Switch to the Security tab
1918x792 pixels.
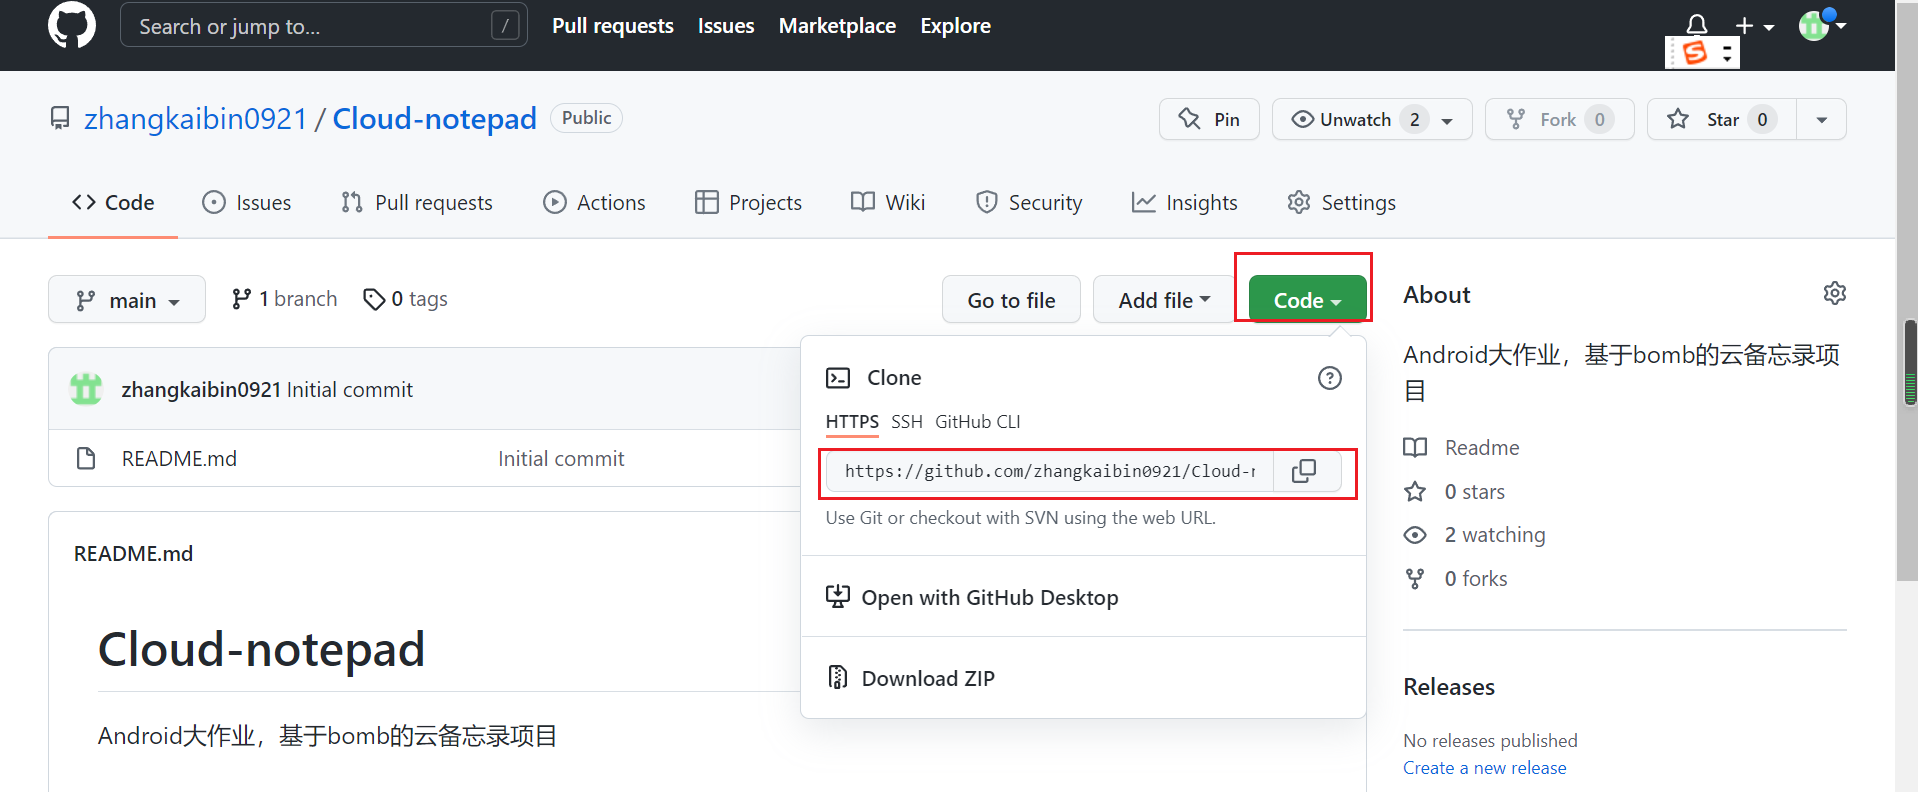[x=1029, y=202]
